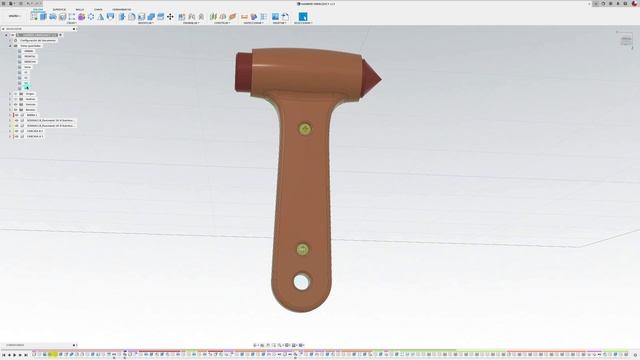Expand the Origen folder
Screen dimensions: 640x360
tap(10, 94)
